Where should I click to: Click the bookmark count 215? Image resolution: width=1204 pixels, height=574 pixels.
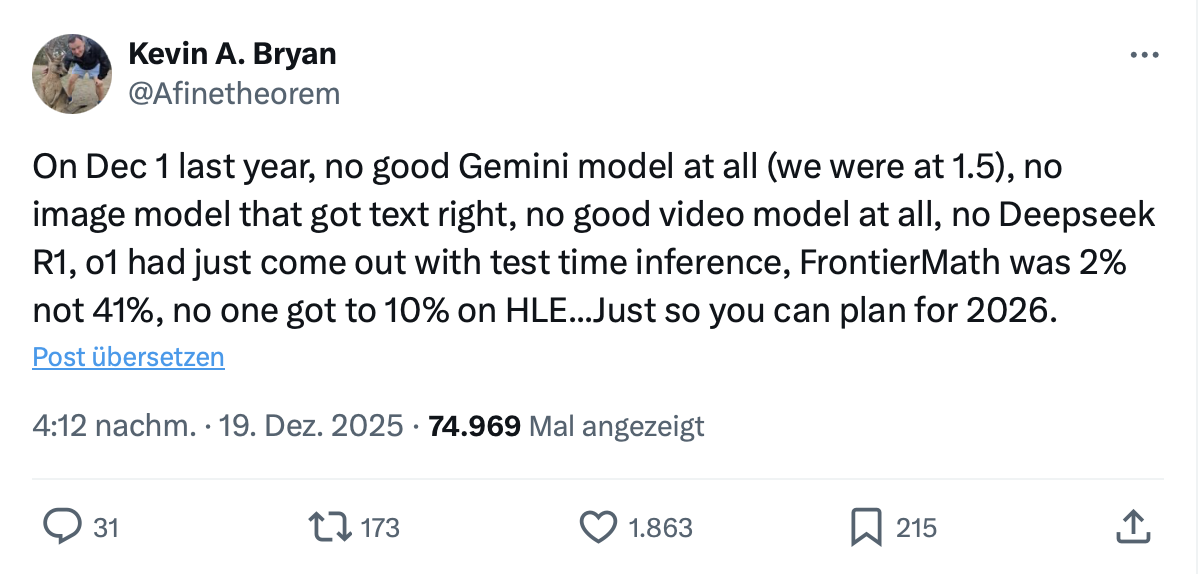click(916, 528)
